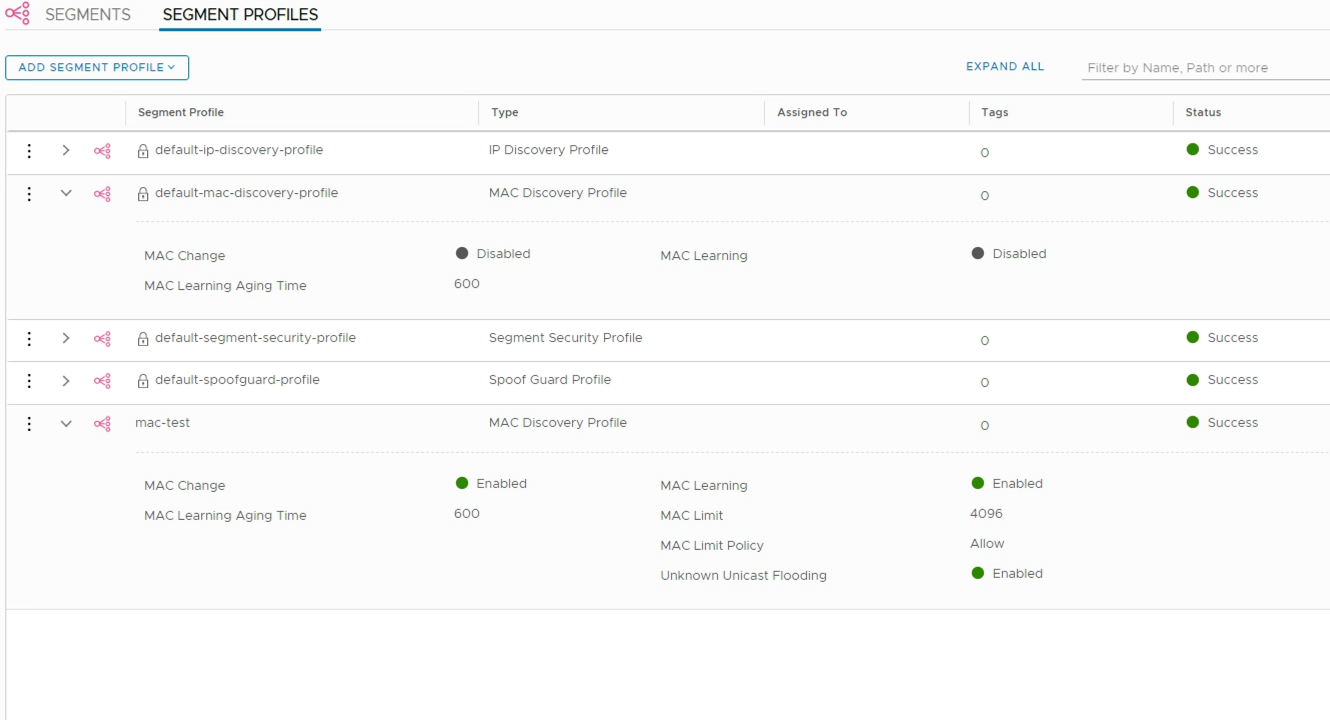Image resolution: width=1330 pixels, height=720 pixels.
Task: Switch to the Segments tab
Action: pyautogui.click(x=88, y=15)
